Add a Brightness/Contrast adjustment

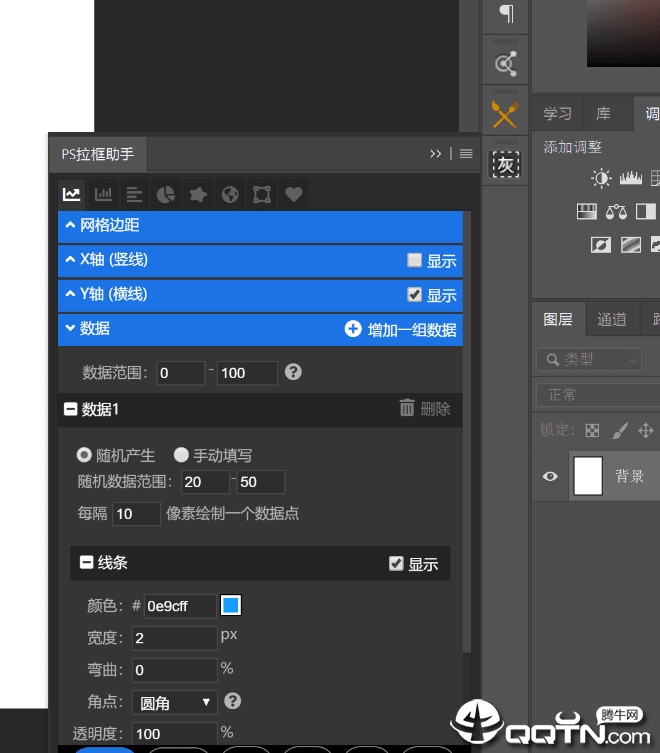pos(601,178)
